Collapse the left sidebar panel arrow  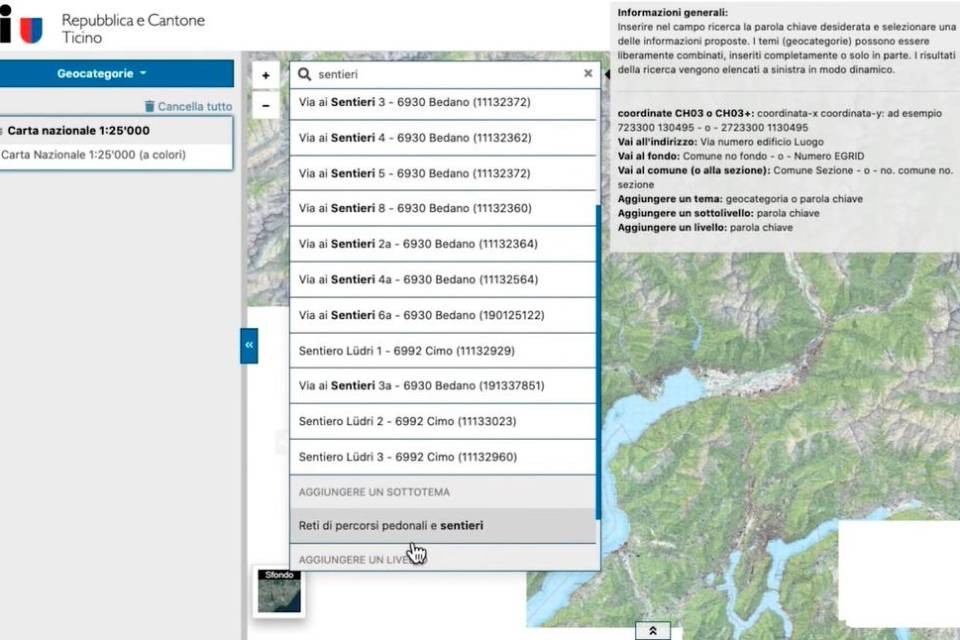(x=249, y=345)
